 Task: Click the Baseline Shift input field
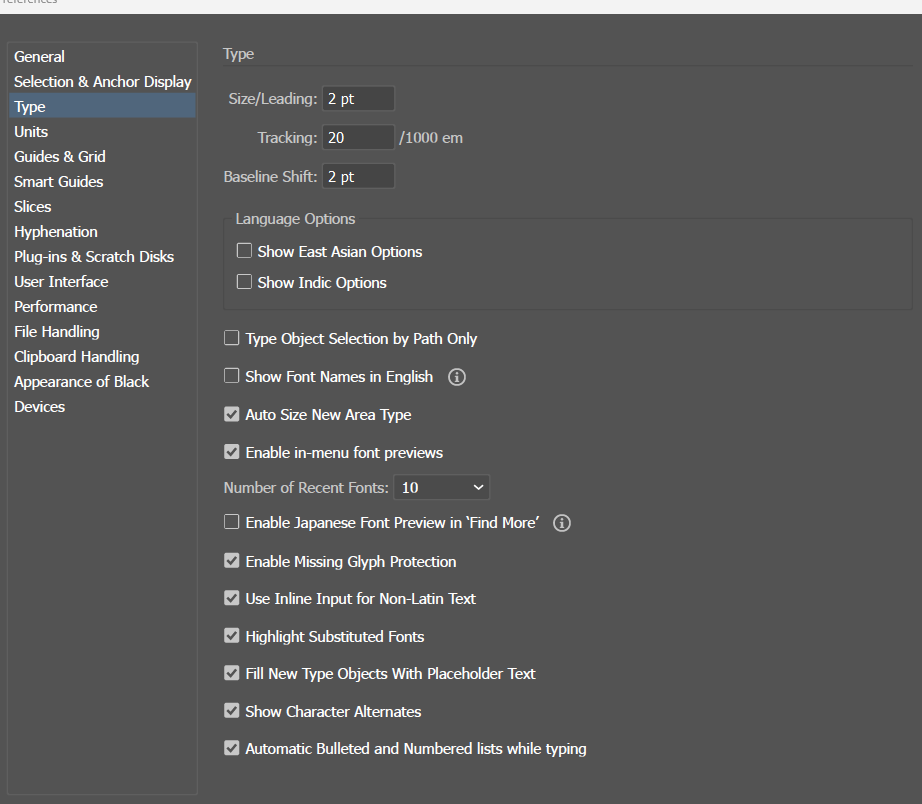[x=358, y=176]
